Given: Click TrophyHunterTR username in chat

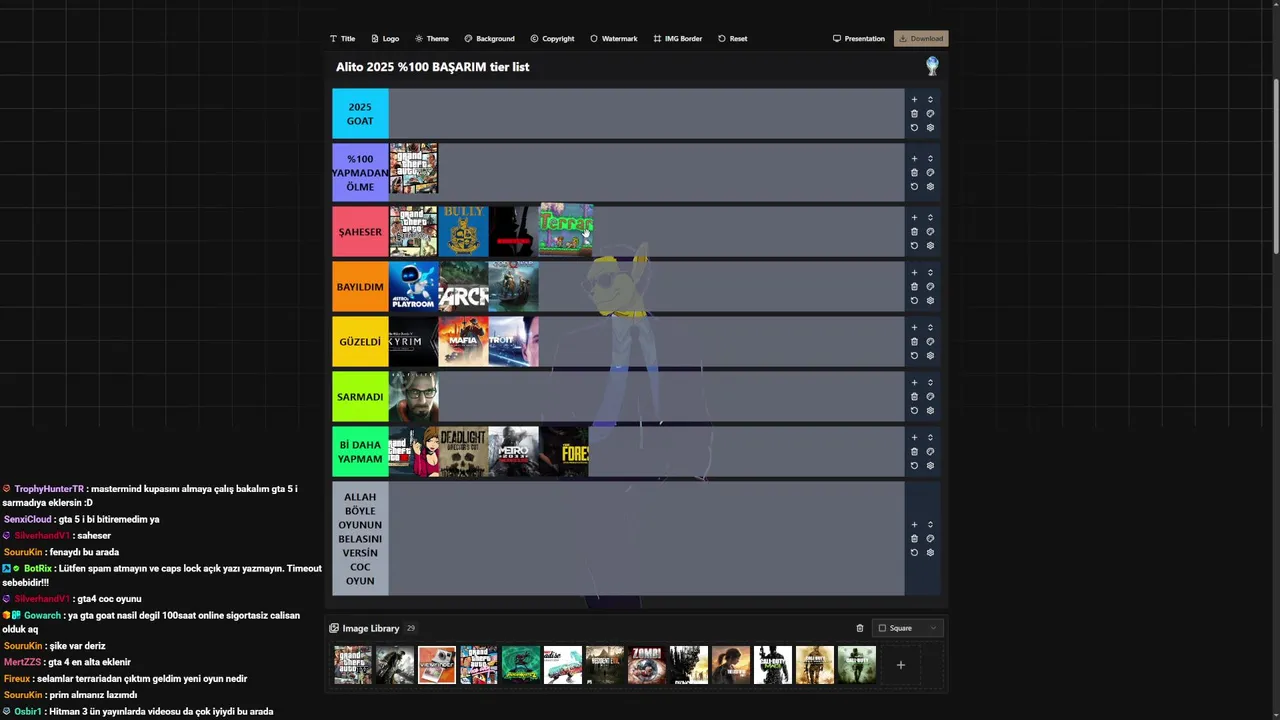Looking at the screenshot, I should (x=49, y=489).
